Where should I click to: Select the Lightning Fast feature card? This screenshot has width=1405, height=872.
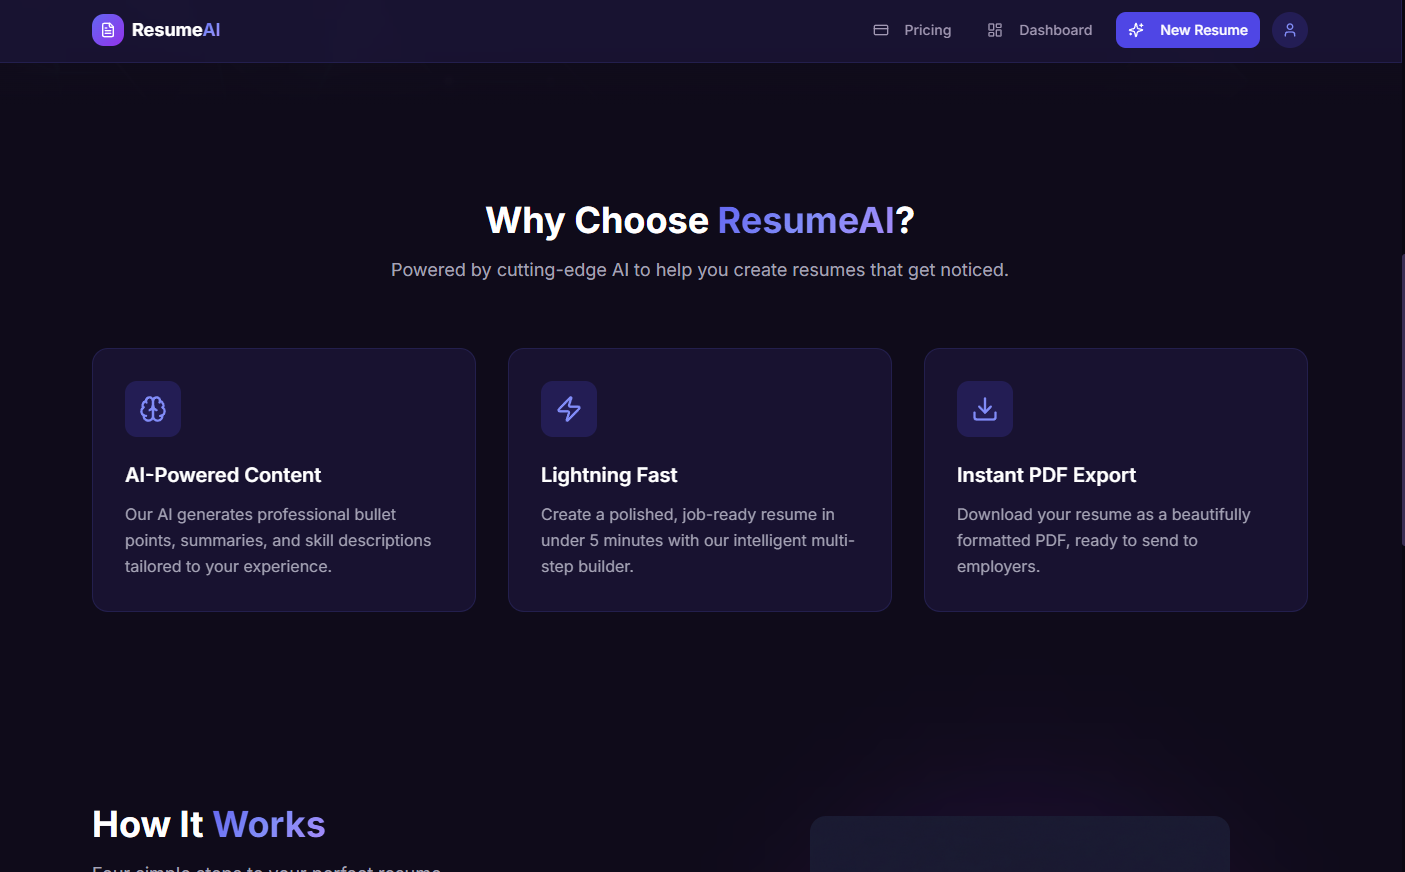[x=699, y=480]
